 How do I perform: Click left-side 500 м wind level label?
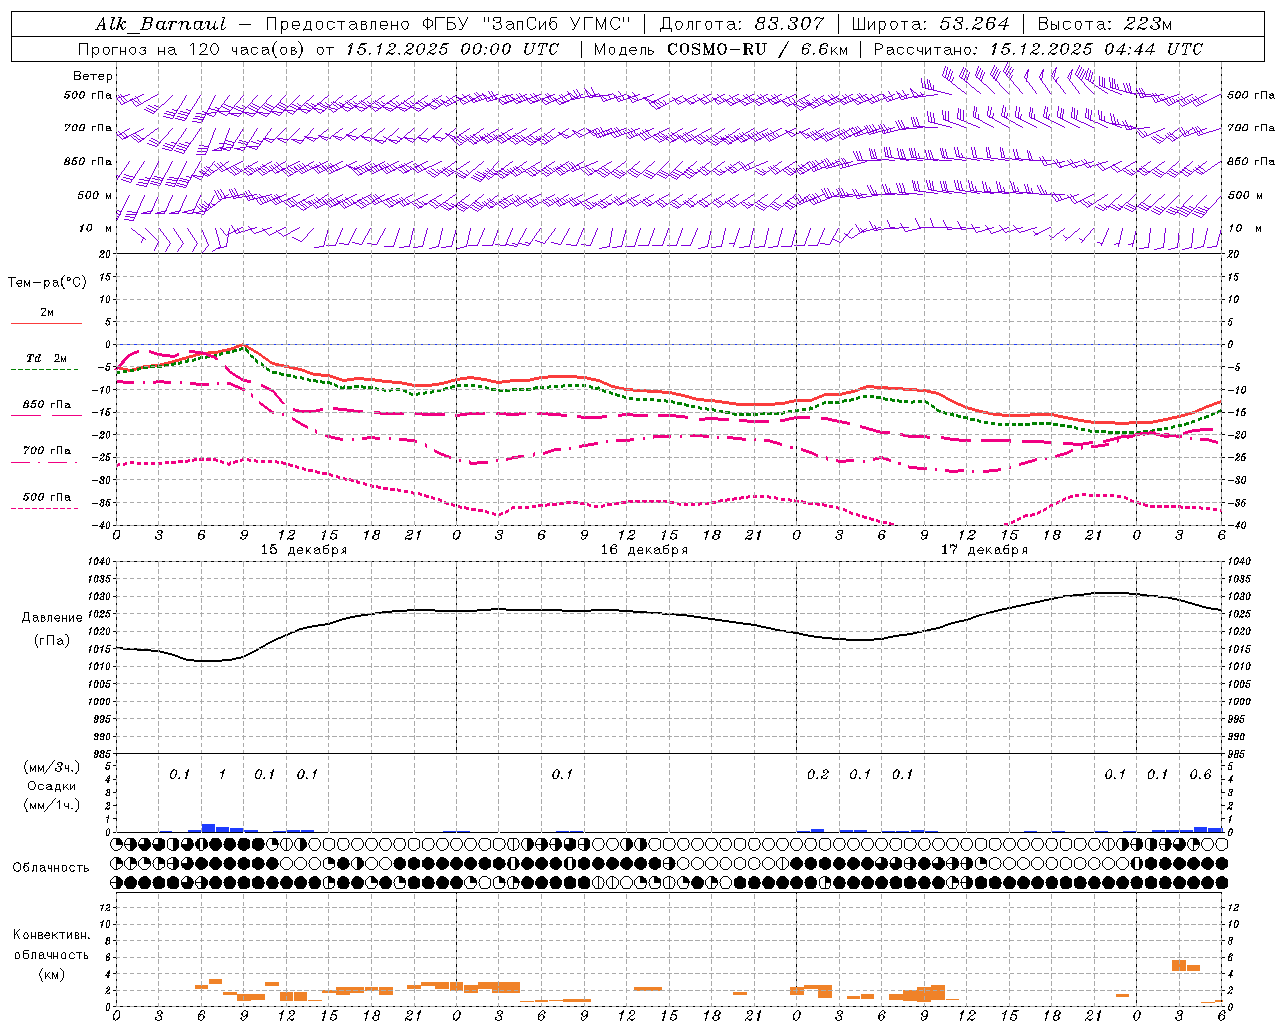[95, 195]
